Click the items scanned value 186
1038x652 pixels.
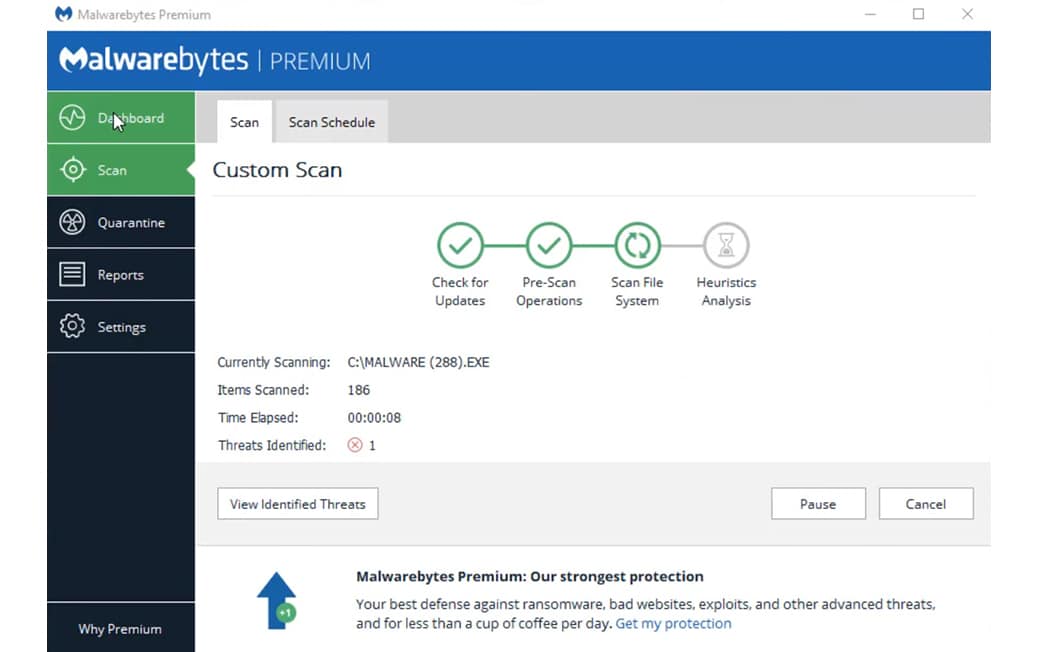(359, 390)
